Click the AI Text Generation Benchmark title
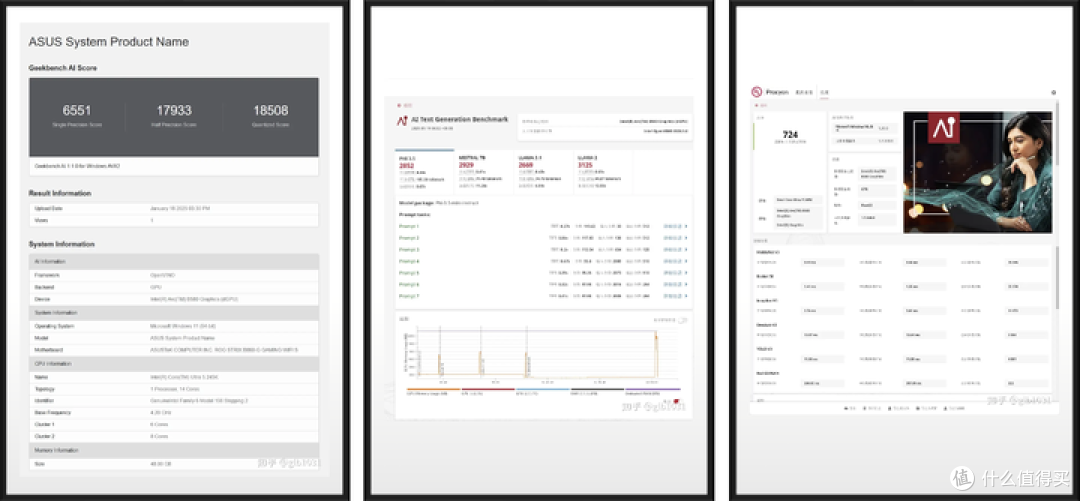Screen dimensions: 1080x501 pos(459,120)
